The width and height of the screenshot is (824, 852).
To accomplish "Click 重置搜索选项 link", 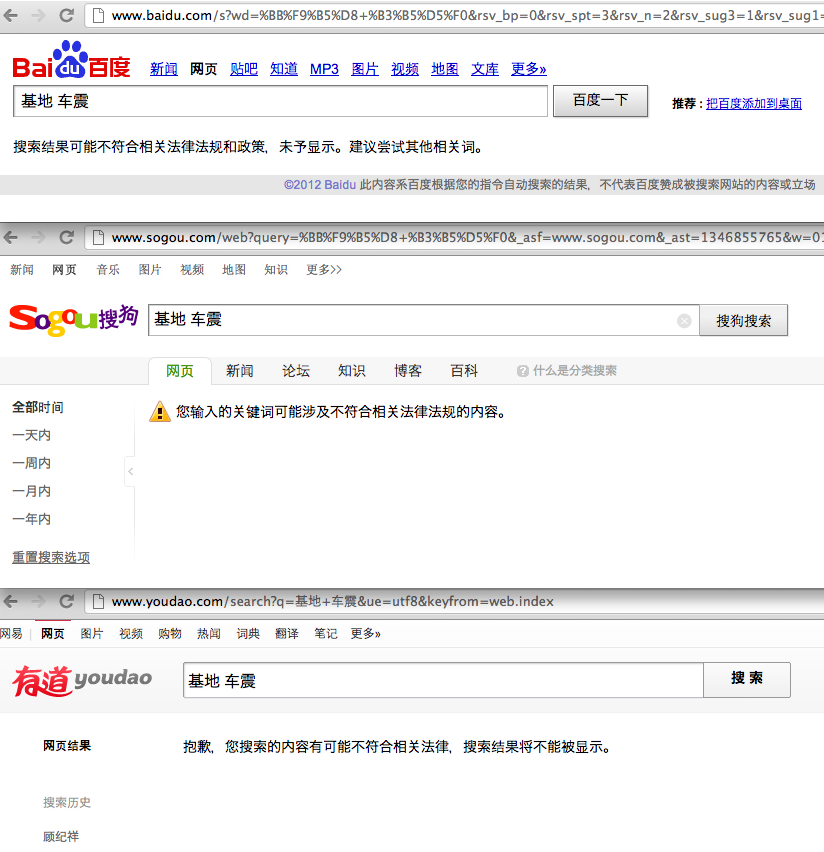I will [x=51, y=557].
